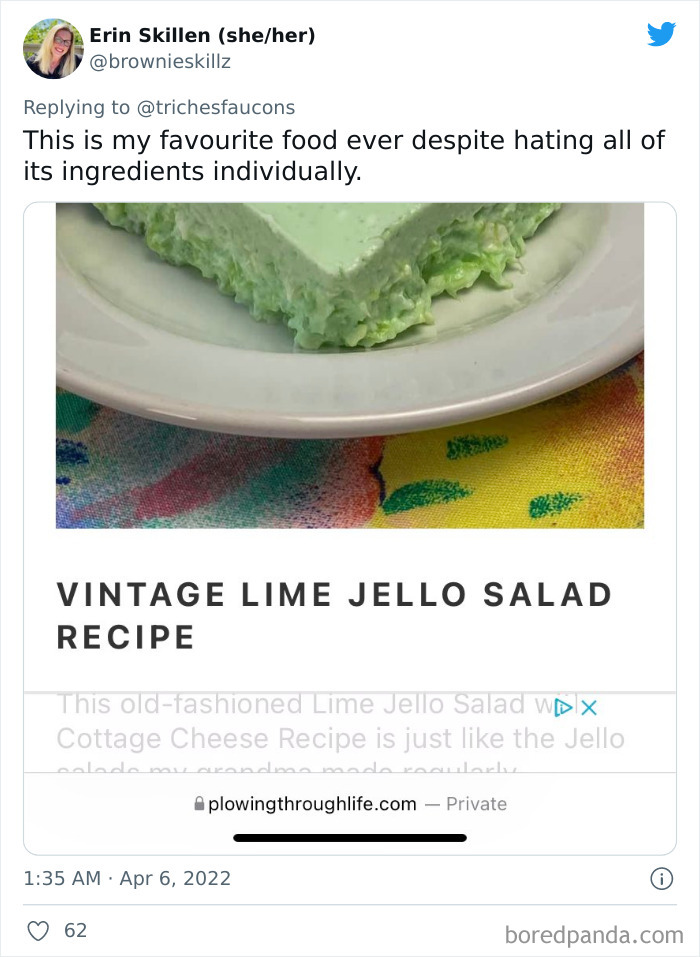Like the tweet with heart icon
This screenshot has width=700, height=957.
(x=38, y=931)
